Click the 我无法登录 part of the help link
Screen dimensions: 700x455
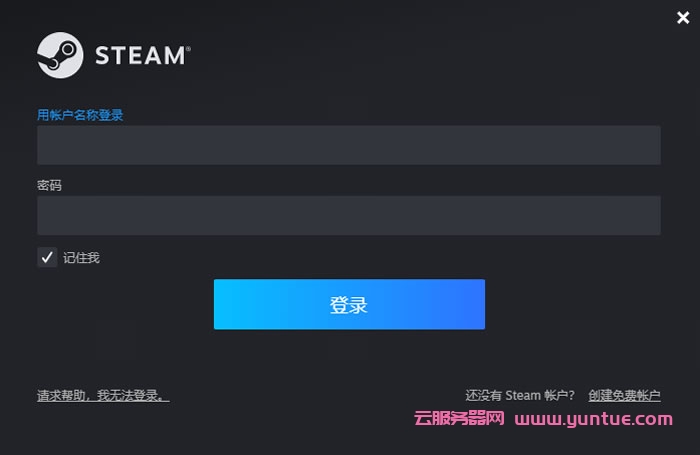(127, 396)
